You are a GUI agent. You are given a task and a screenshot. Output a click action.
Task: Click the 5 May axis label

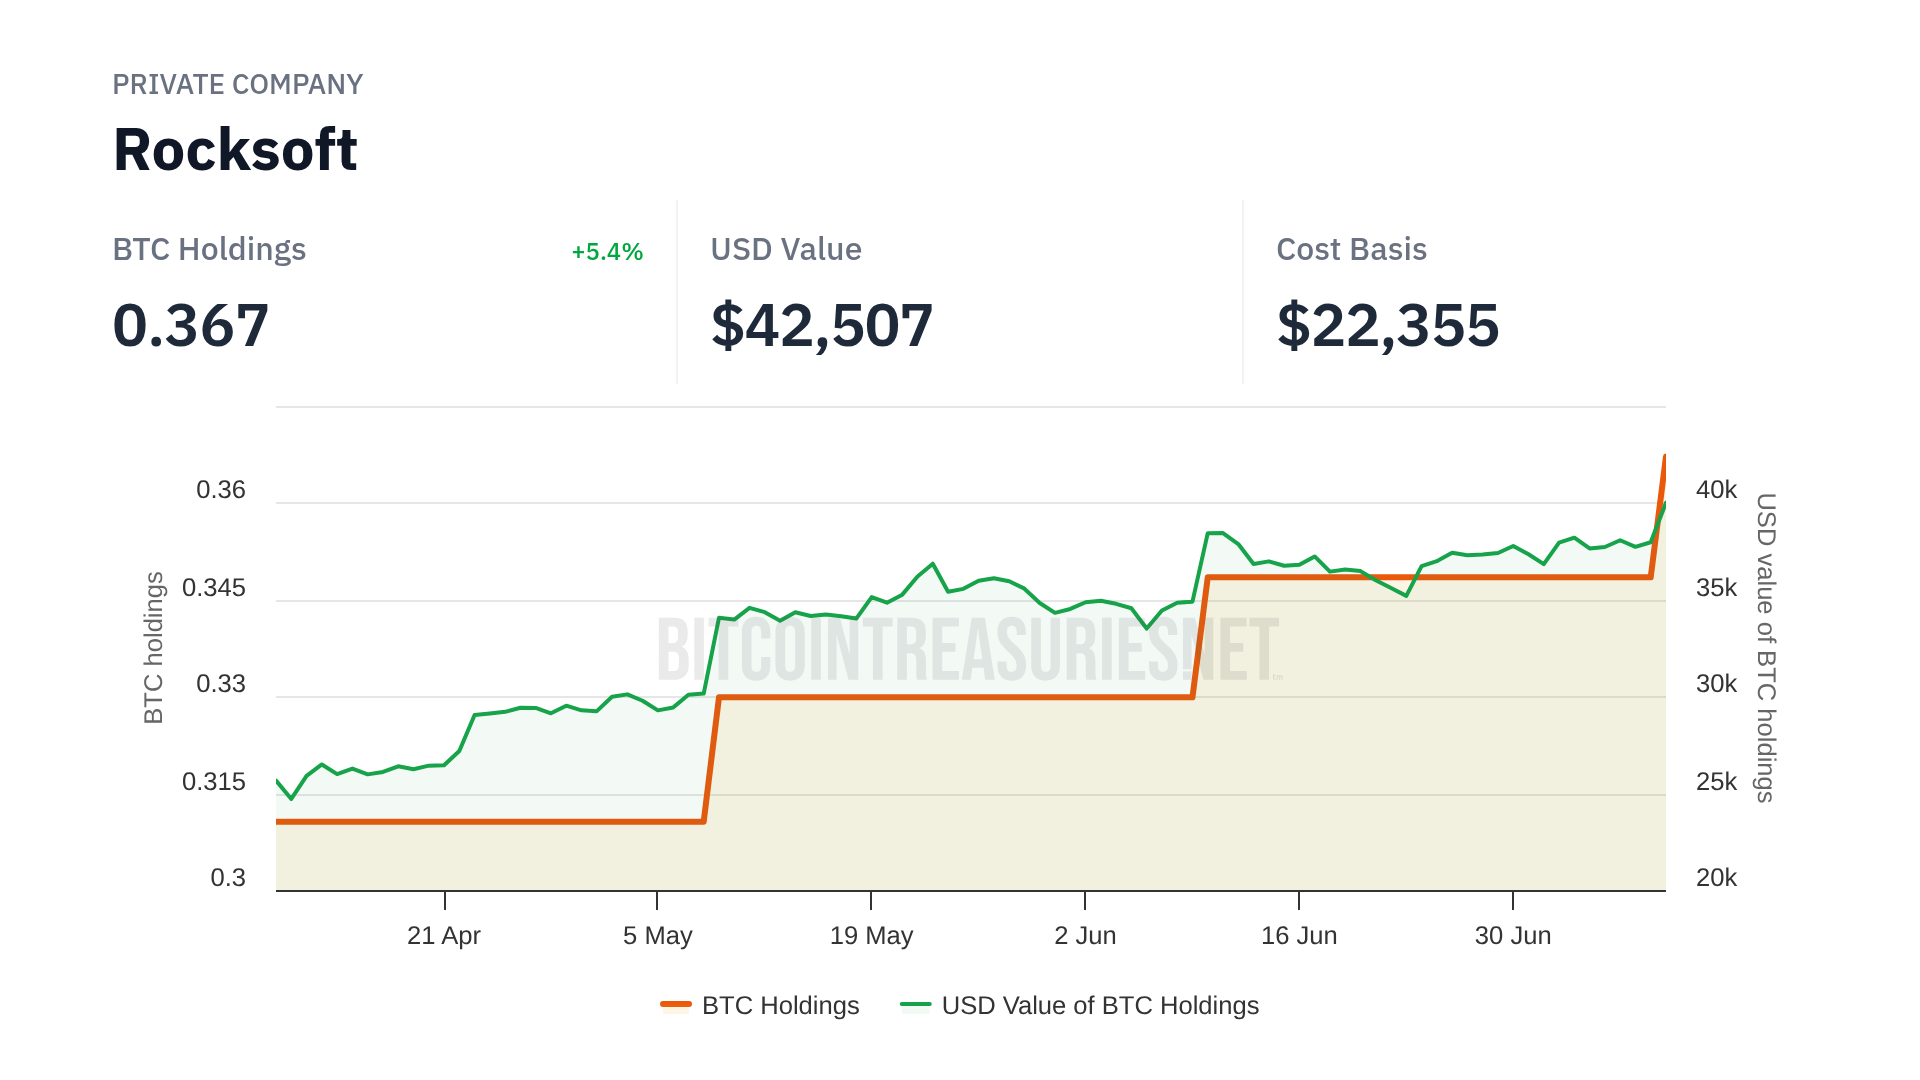pyautogui.click(x=657, y=936)
